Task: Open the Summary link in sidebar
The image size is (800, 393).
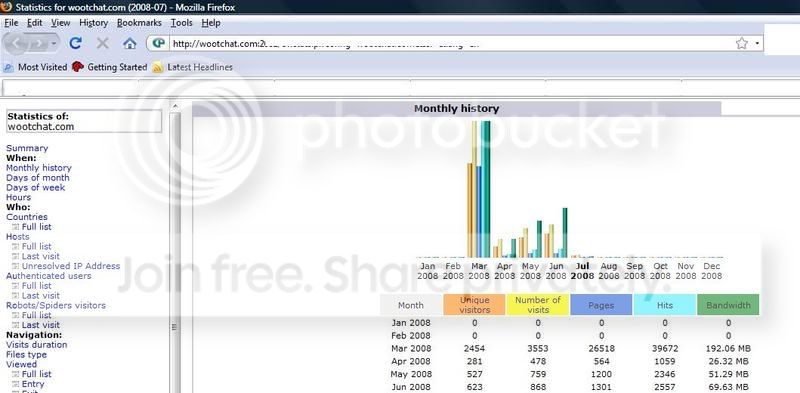Action: click(x=27, y=148)
